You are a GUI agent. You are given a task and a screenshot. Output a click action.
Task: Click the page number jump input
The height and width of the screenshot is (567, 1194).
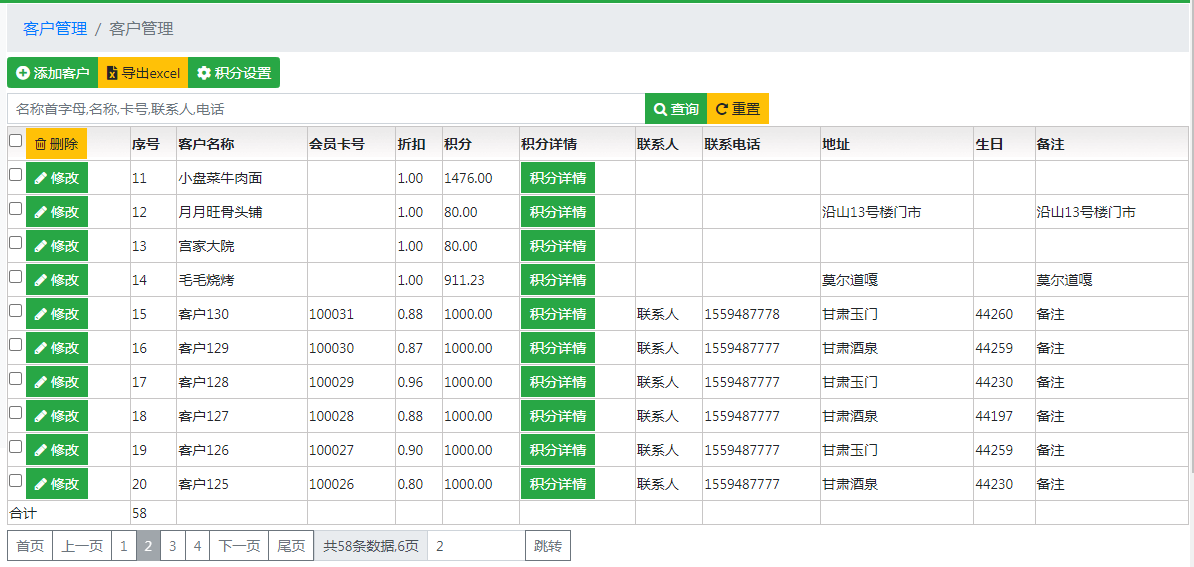point(476,546)
